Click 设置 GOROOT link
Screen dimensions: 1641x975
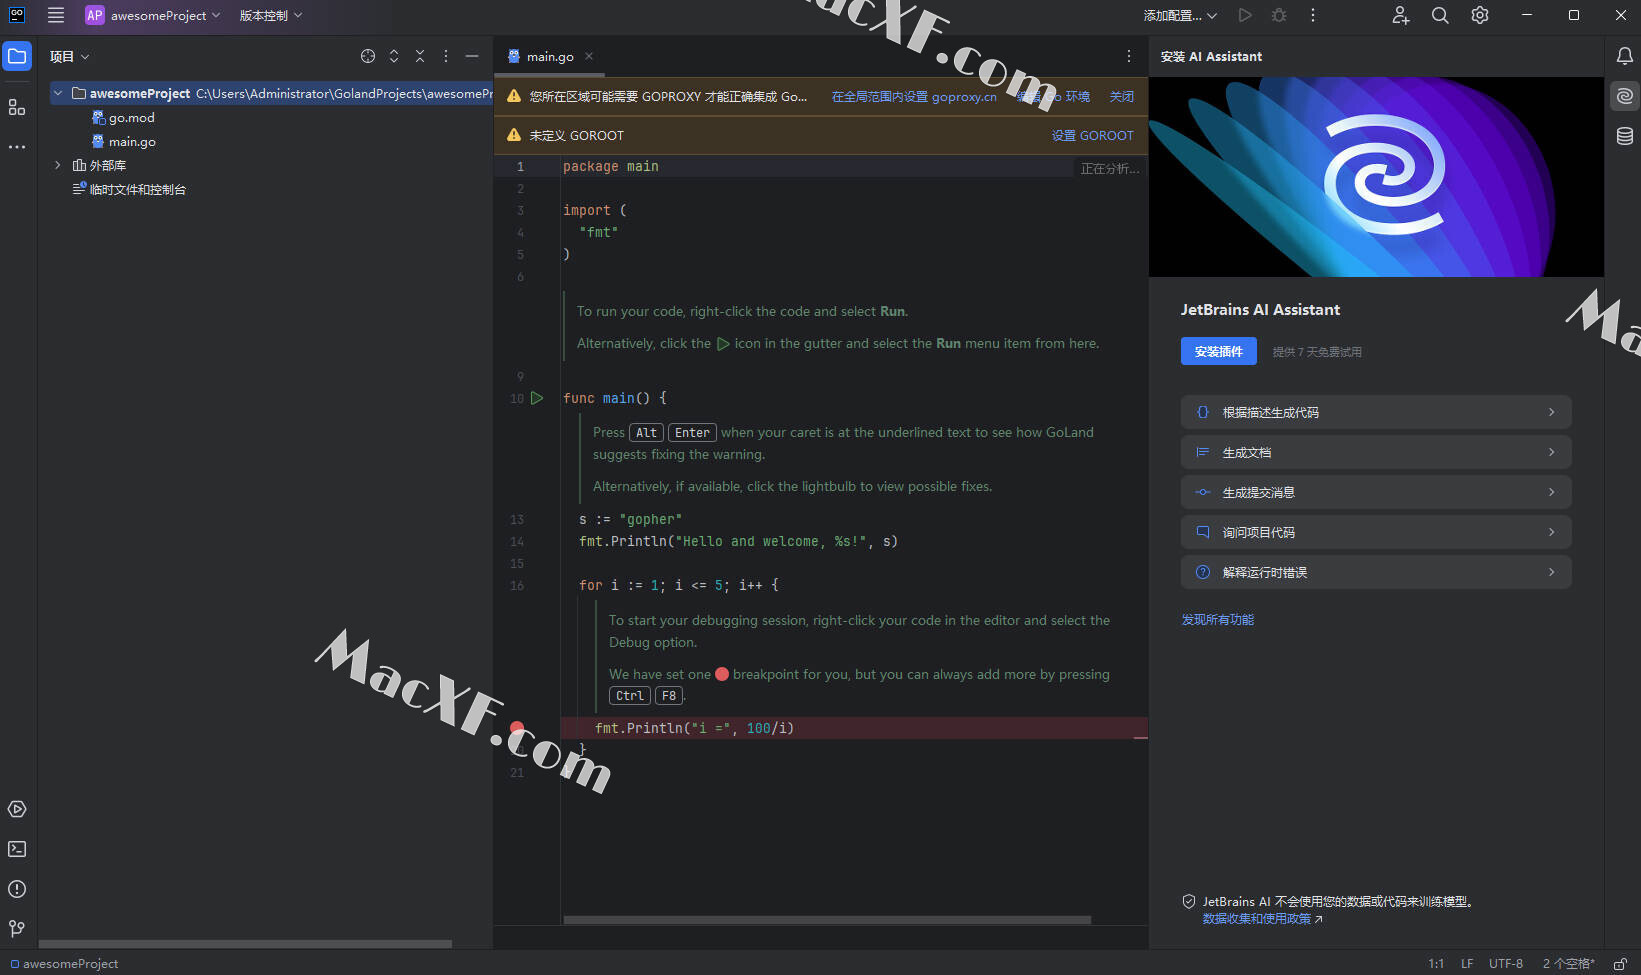coord(1092,135)
